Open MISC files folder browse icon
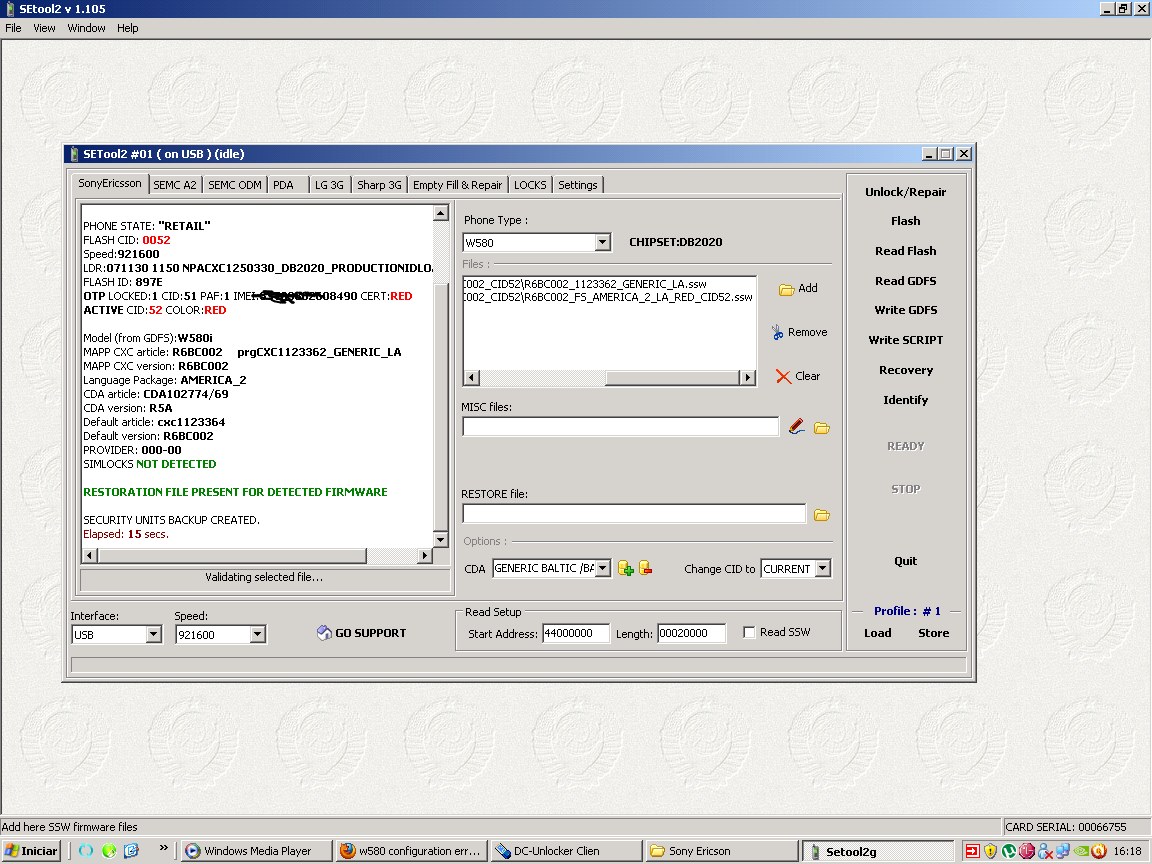Image resolution: width=1152 pixels, height=864 pixels. pos(821,428)
